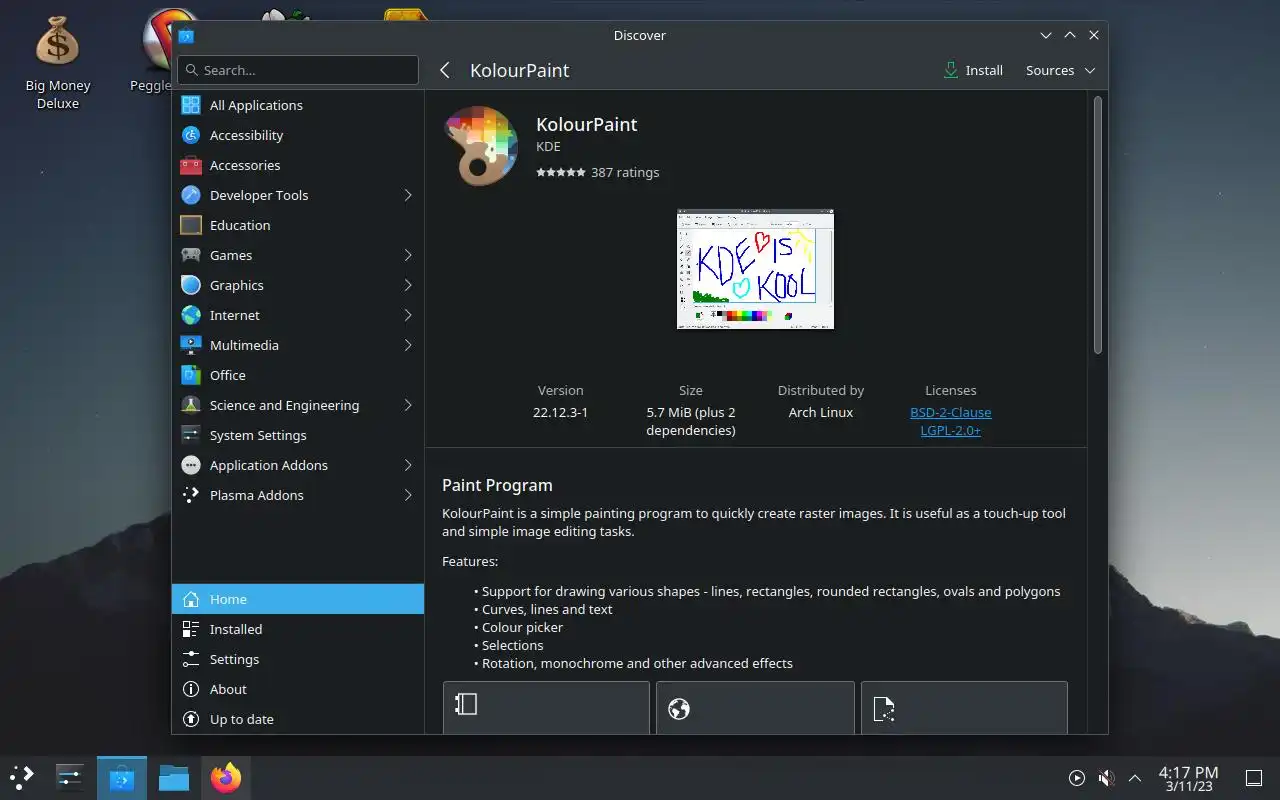Click the 387 ratings text
Screen dimensions: 1280x800
(625, 172)
